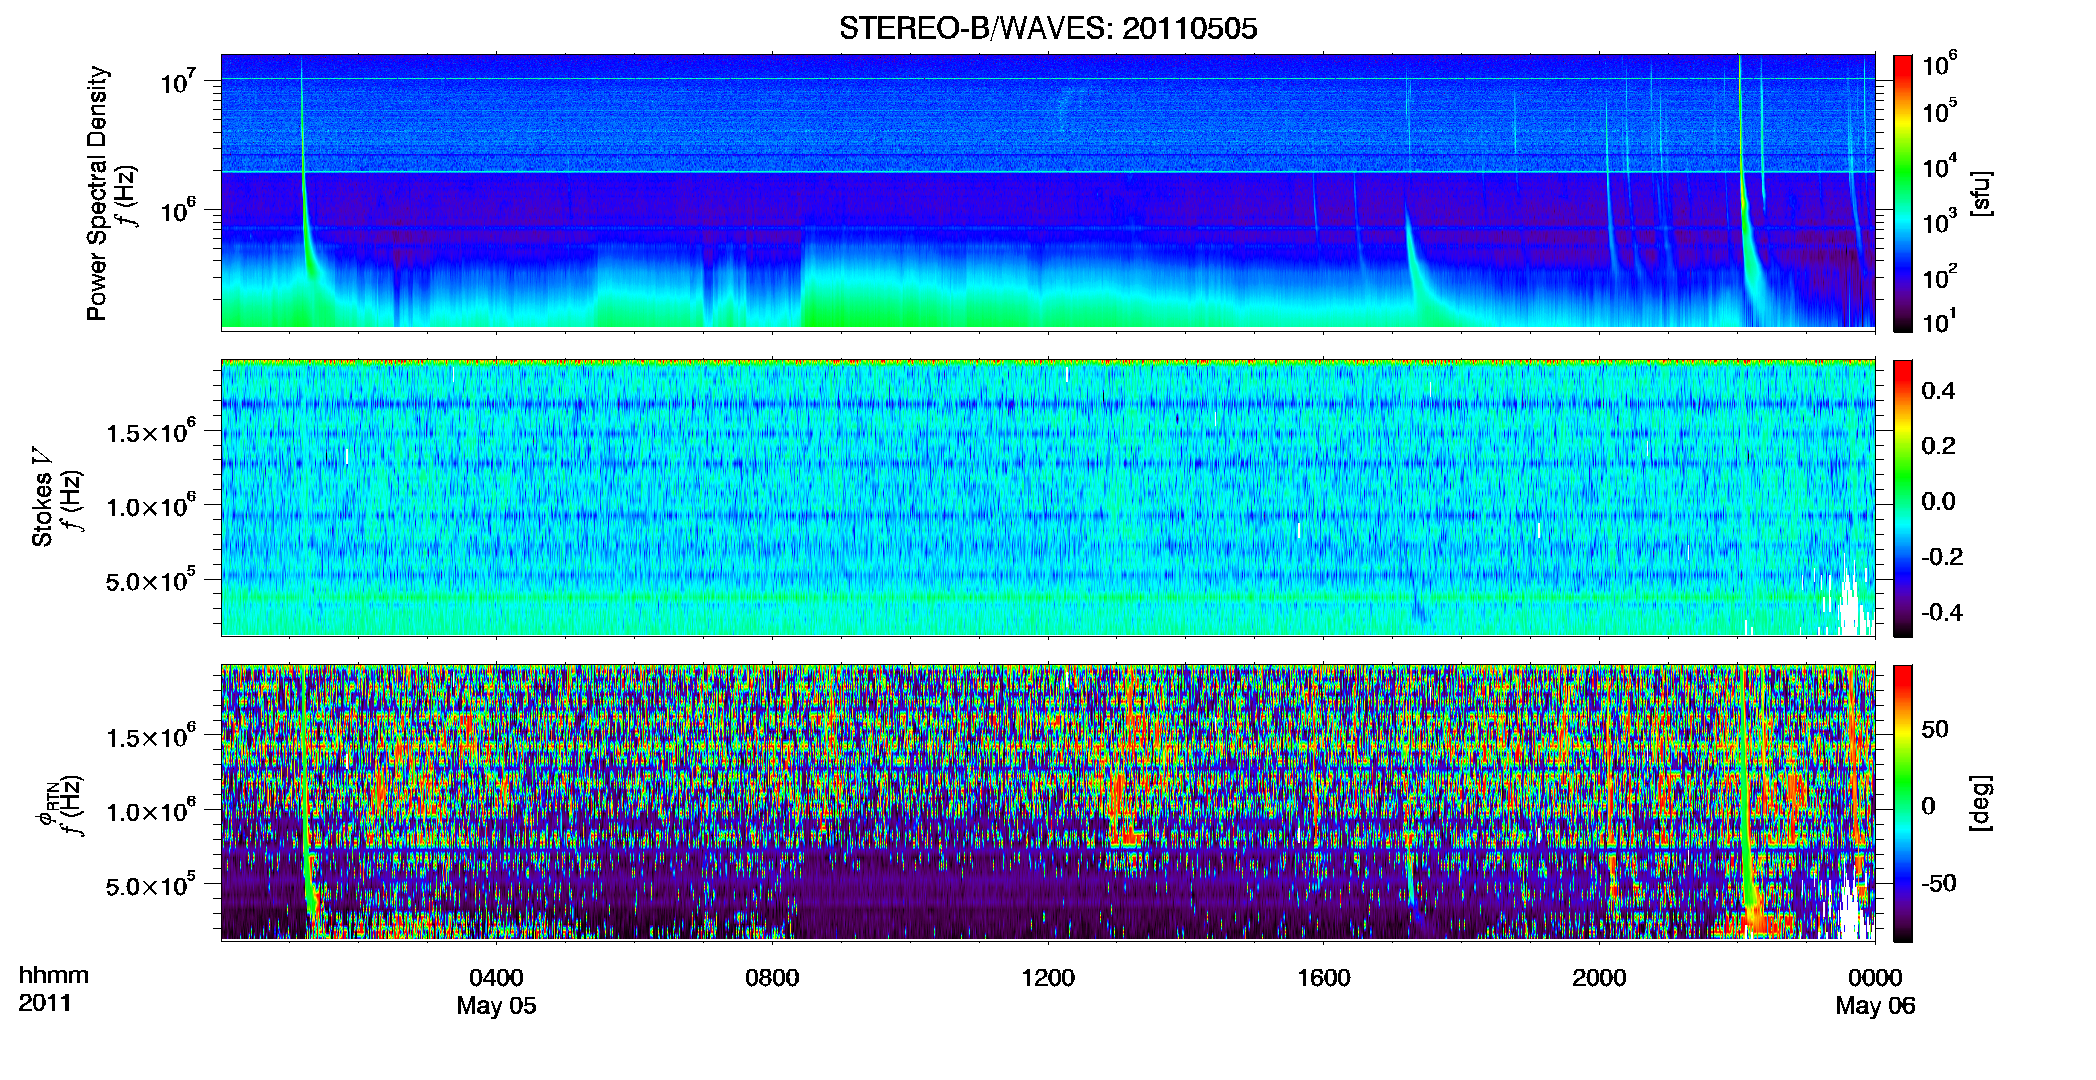The width and height of the screenshot is (2096, 1080).
Task: Click the 1.0×10⁶ tick on Stokes V panel
Action: pos(152,506)
